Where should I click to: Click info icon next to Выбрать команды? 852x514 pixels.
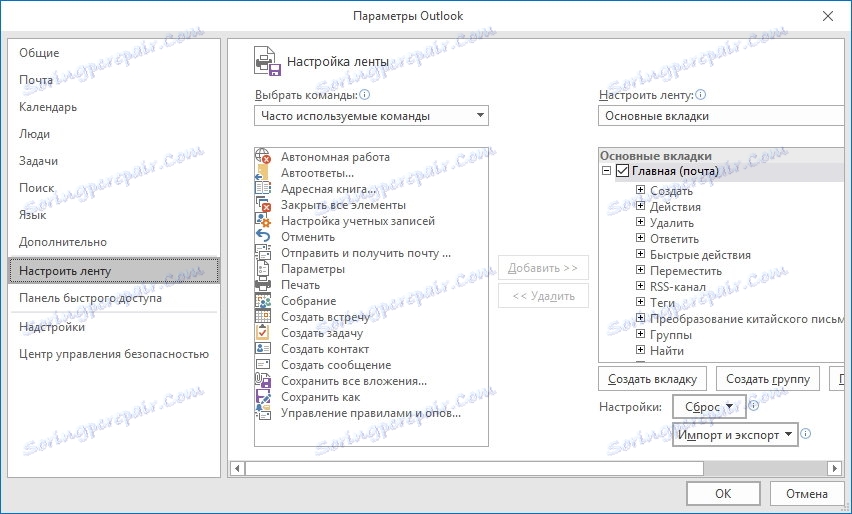(365, 95)
